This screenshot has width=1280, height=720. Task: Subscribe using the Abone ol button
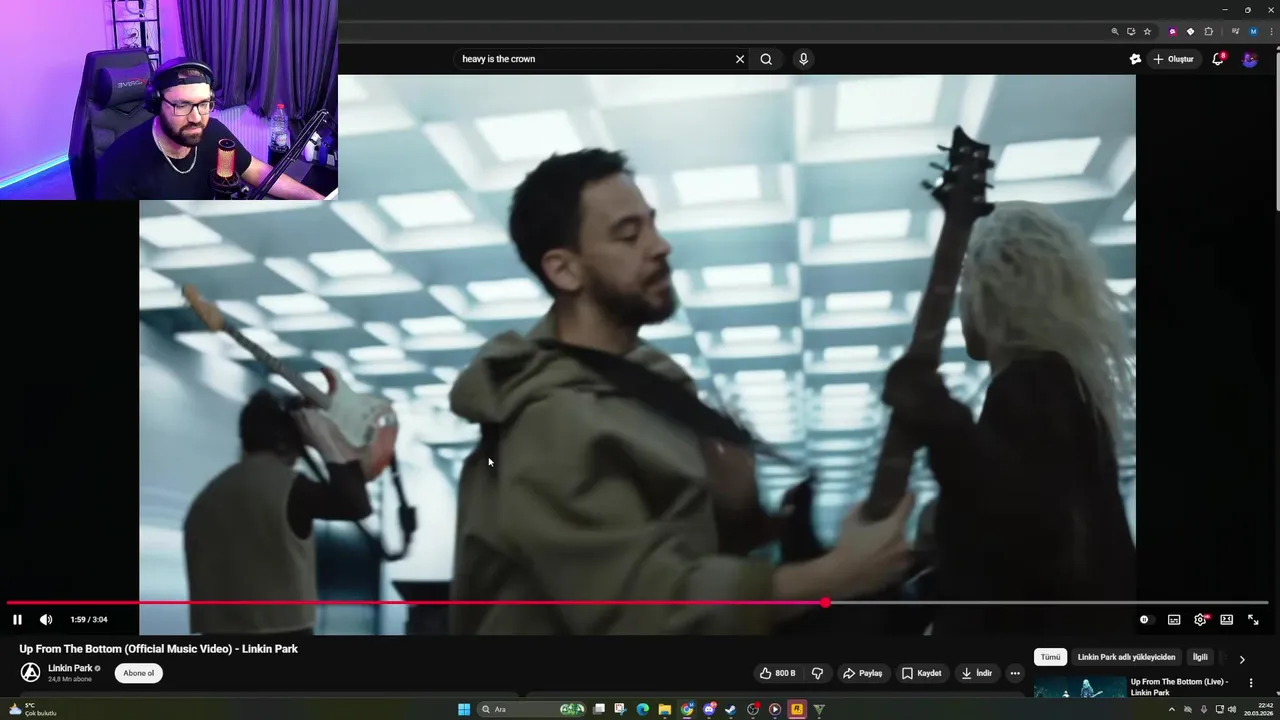pos(138,673)
